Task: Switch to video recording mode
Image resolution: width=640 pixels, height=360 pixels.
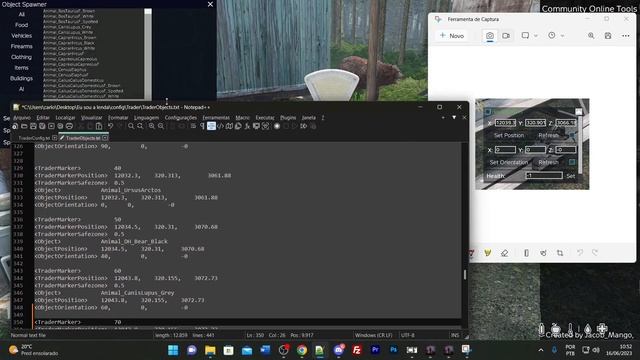Action: [x=506, y=36]
